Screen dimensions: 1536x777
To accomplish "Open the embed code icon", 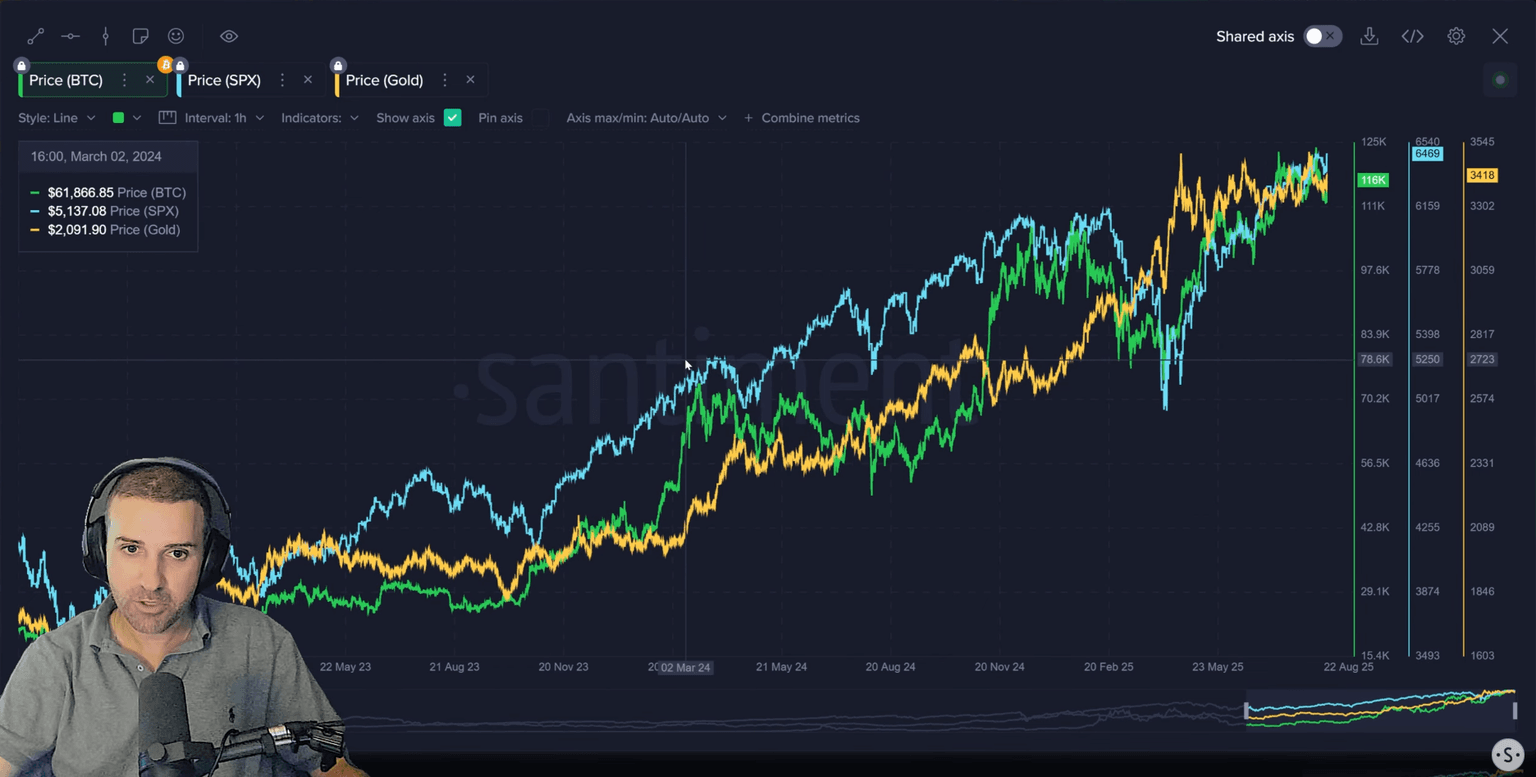I will (x=1412, y=36).
